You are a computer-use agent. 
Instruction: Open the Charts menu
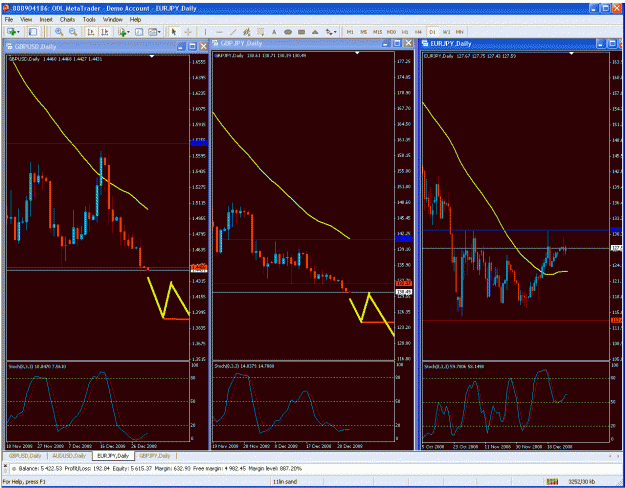pos(67,19)
